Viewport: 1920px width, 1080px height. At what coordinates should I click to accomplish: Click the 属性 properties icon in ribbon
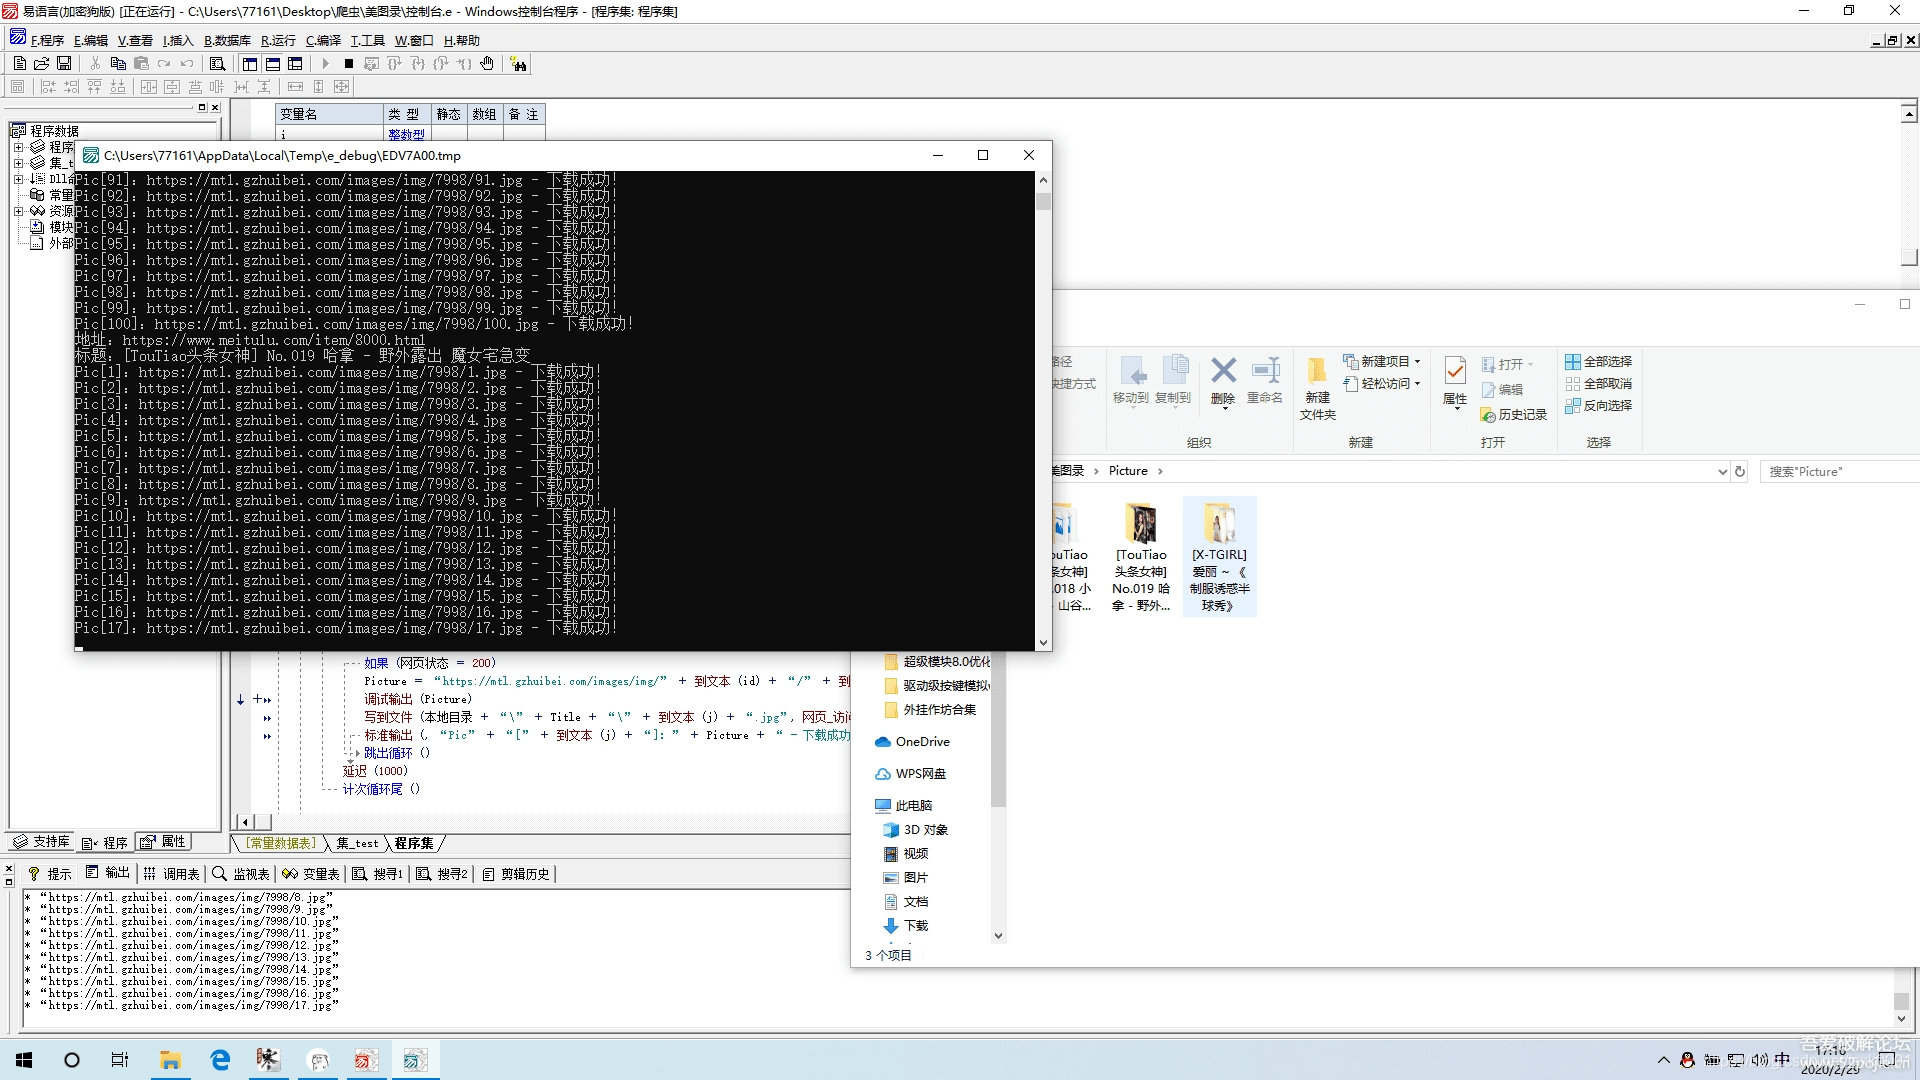pyautogui.click(x=1455, y=372)
